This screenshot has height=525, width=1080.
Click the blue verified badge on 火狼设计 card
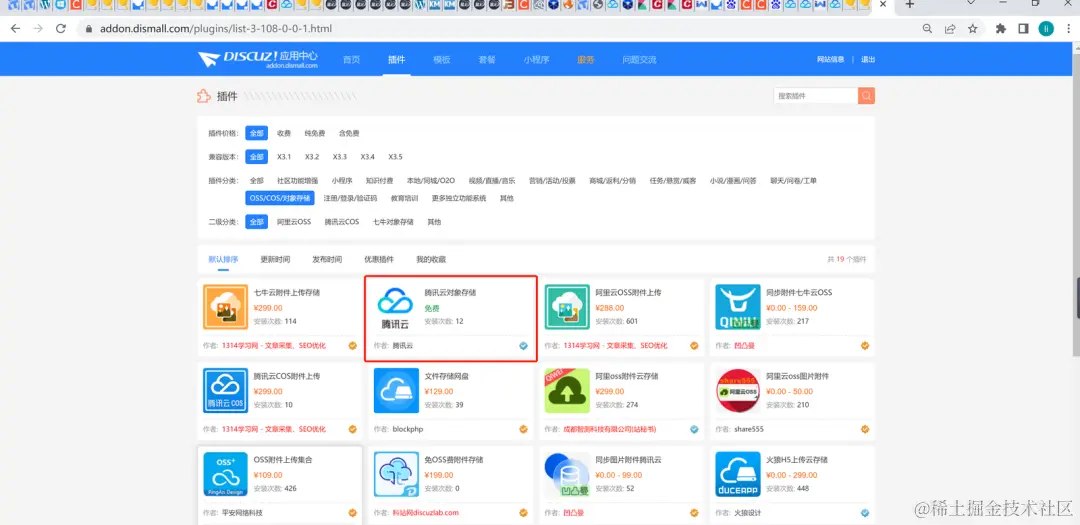point(865,513)
